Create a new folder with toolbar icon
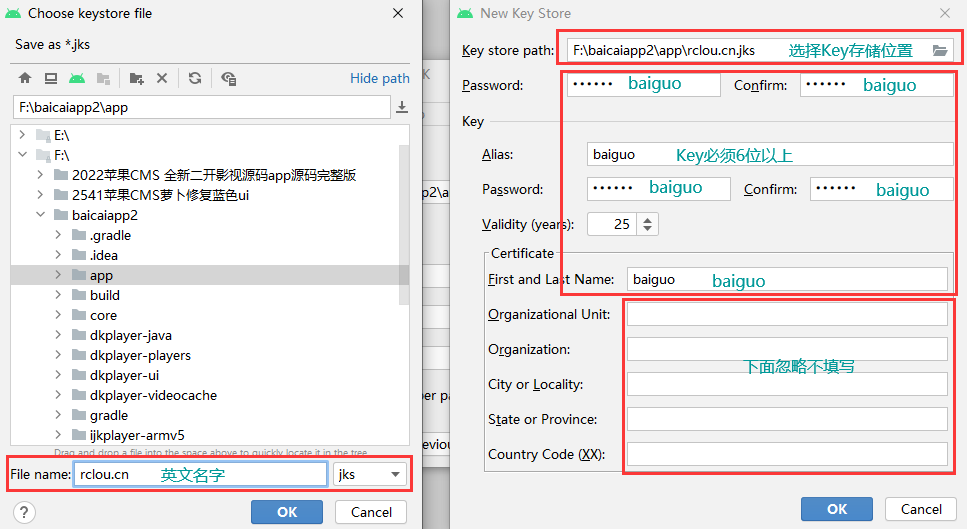Image resolution: width=967 pixels, height=529 pixels. tap(136, 78)
